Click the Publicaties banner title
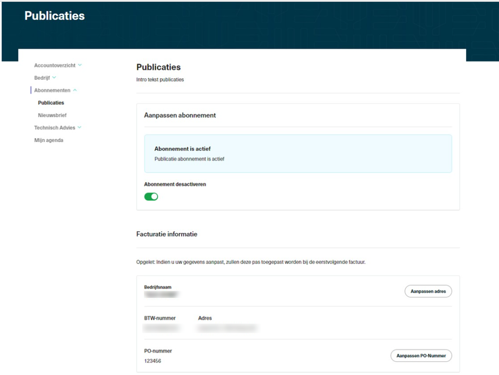Image resolution: width=499 pixels, height=375 pixels. [55, 16]
